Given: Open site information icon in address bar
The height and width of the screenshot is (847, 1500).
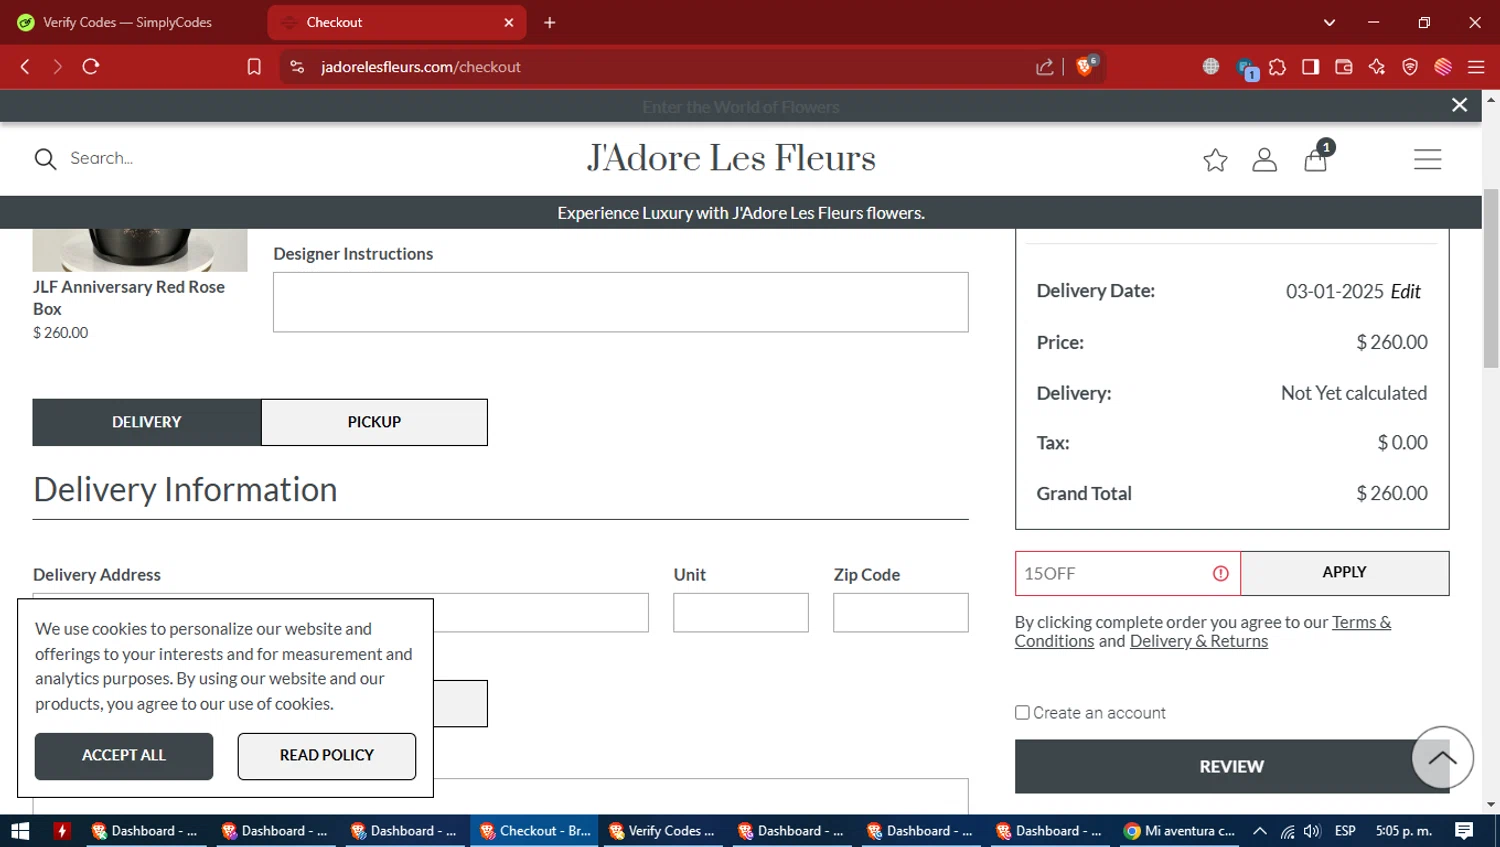Looking at the screenshot, I should click(297, 67).
